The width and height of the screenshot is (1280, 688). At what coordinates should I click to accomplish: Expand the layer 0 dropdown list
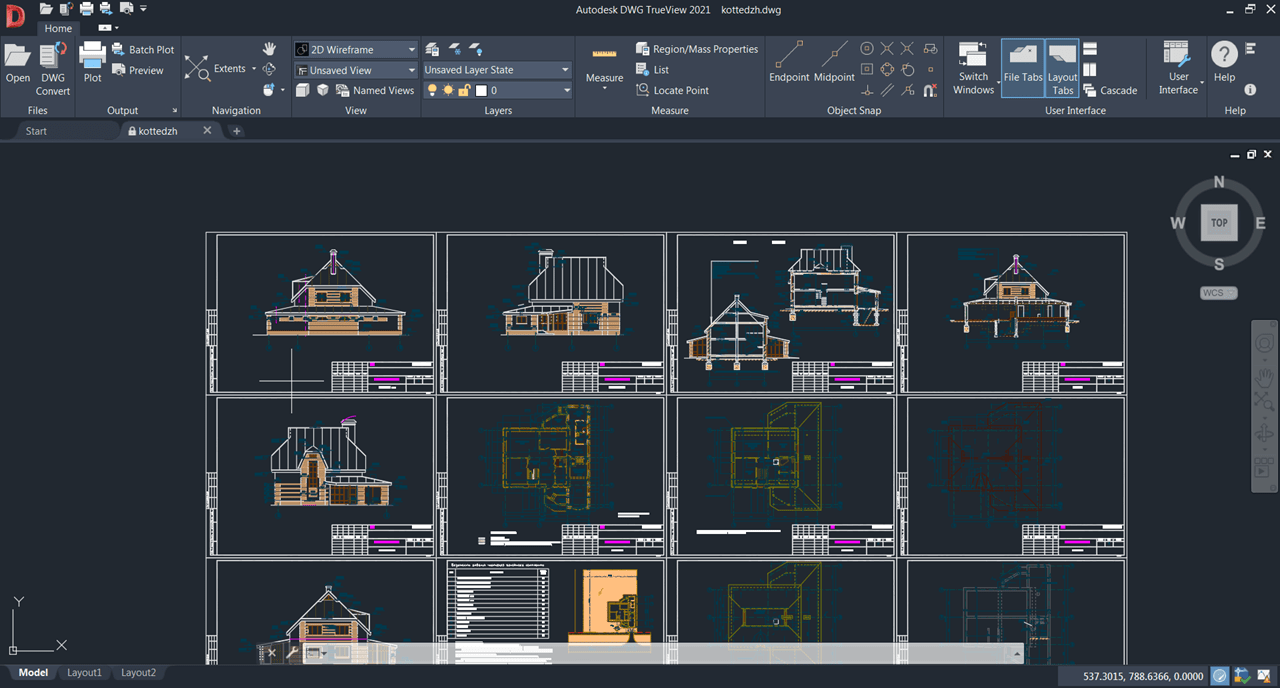pyautogui.click(x=566, y=90)
